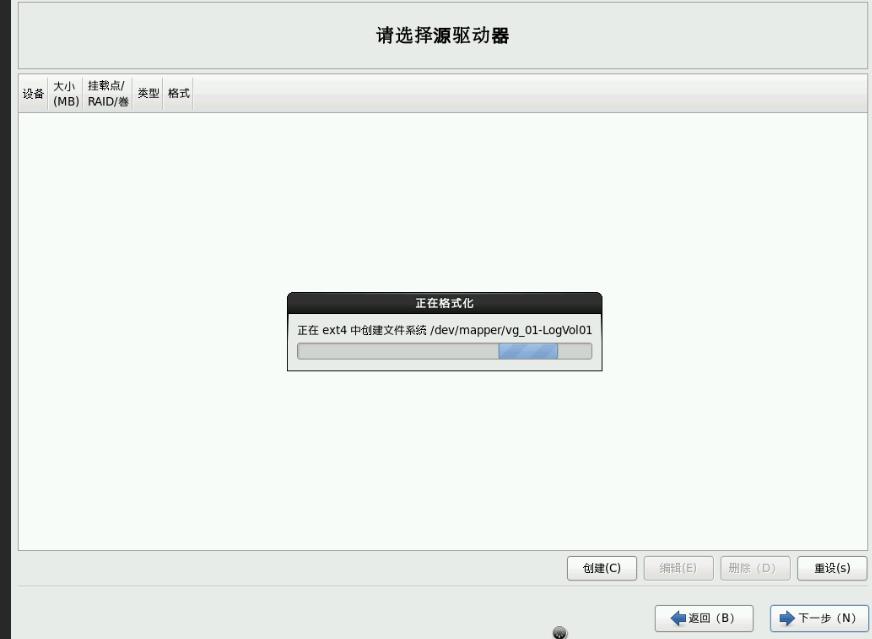
Task: Click the 返回(B) button to go back
Action: (x=704, y=618)
